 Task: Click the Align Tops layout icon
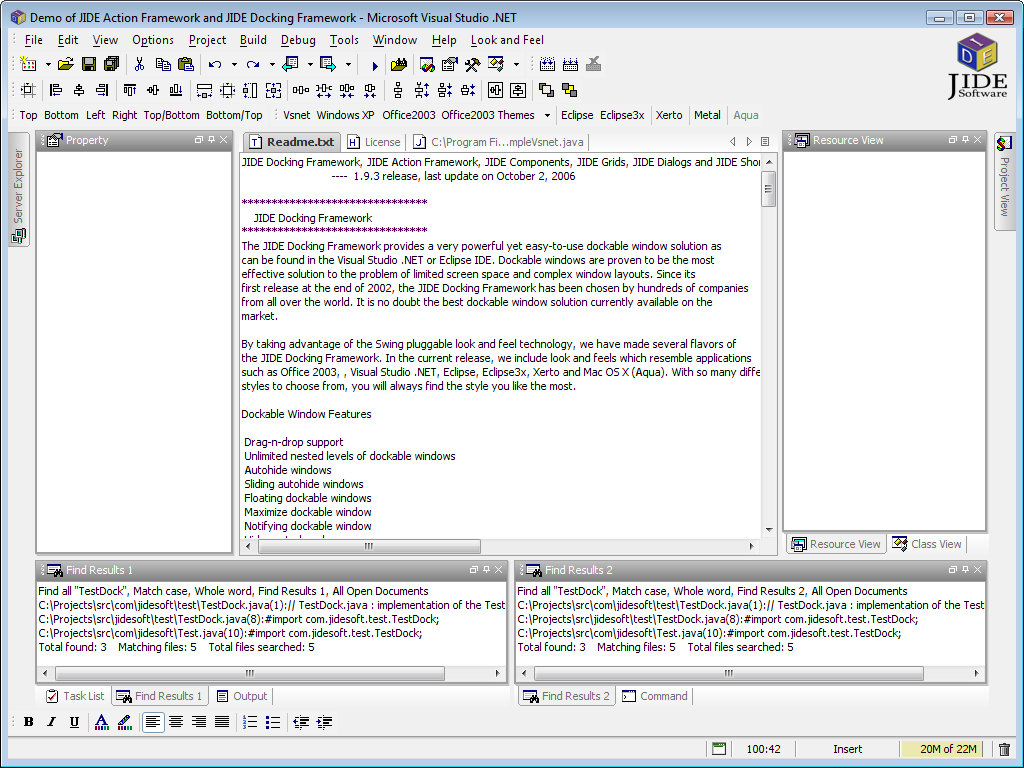[x=130, y=90]
